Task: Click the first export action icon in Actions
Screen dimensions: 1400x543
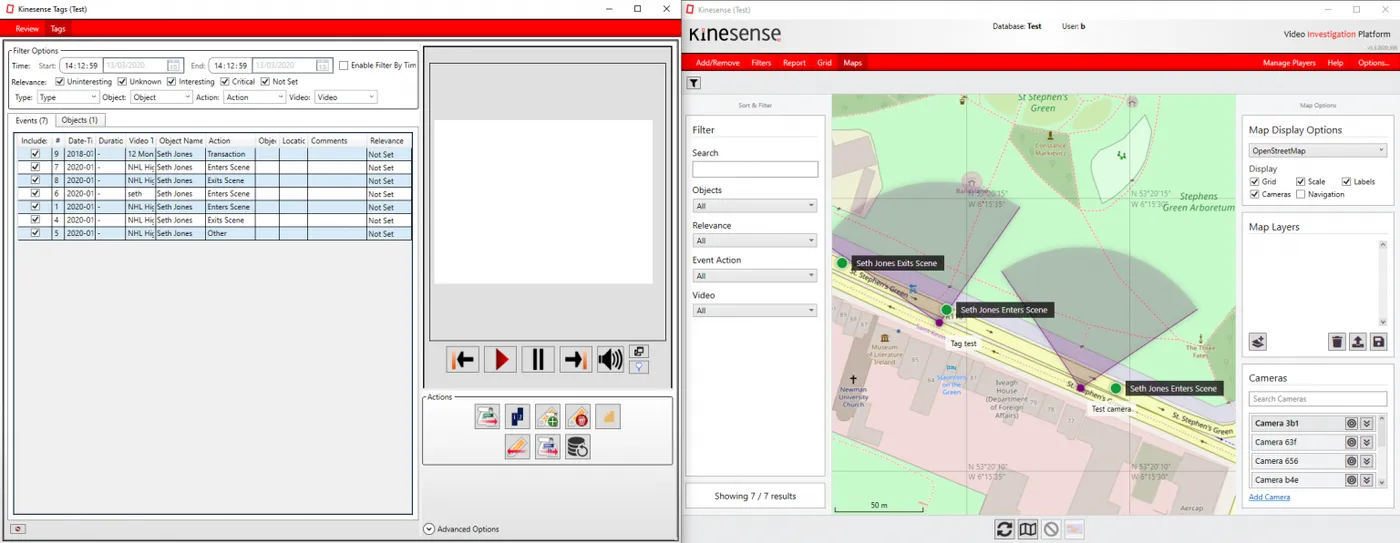Action: point(487,416)
